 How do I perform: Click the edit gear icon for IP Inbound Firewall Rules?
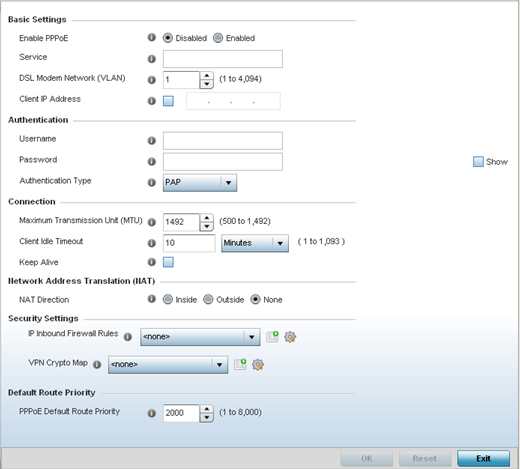[290, 337]
